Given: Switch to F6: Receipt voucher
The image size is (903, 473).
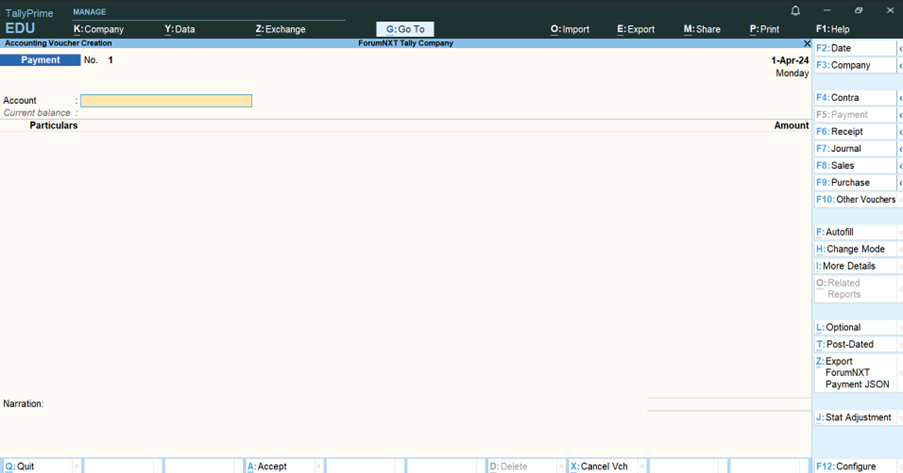Looking at the screenshot, I should point(855,131).
